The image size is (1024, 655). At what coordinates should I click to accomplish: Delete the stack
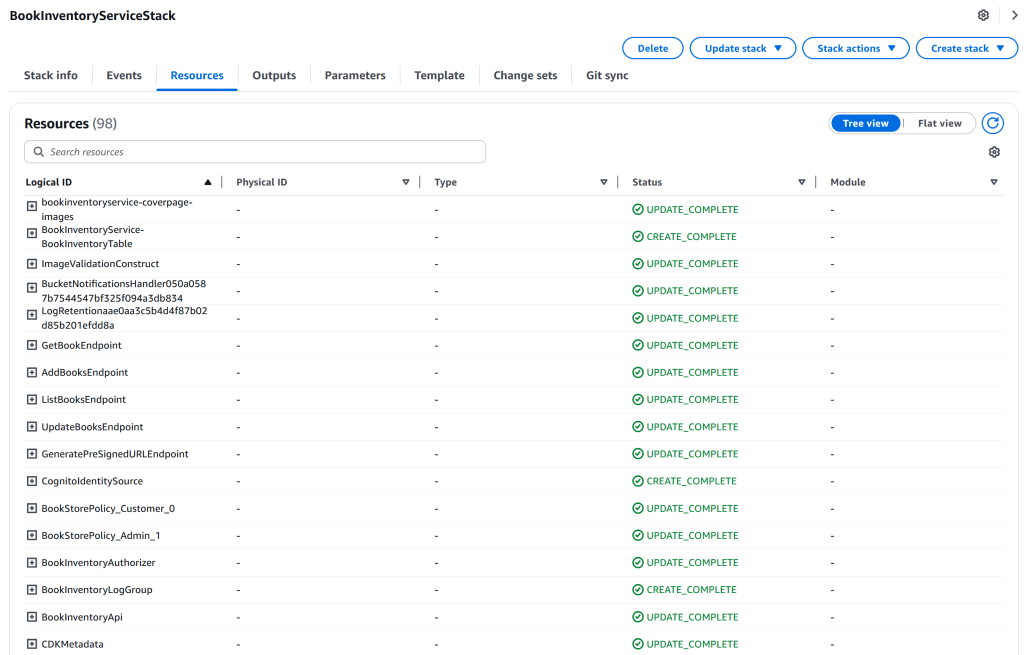click(x=652, y=47)
